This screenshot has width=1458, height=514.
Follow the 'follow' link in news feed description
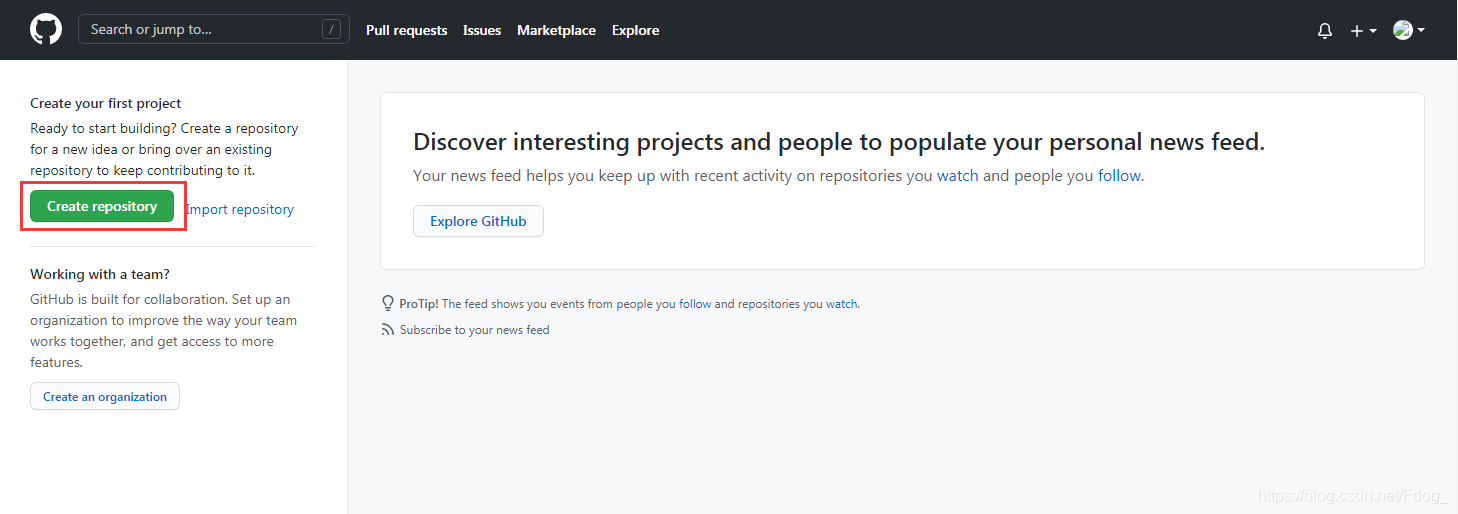[x=1119, y=175]
